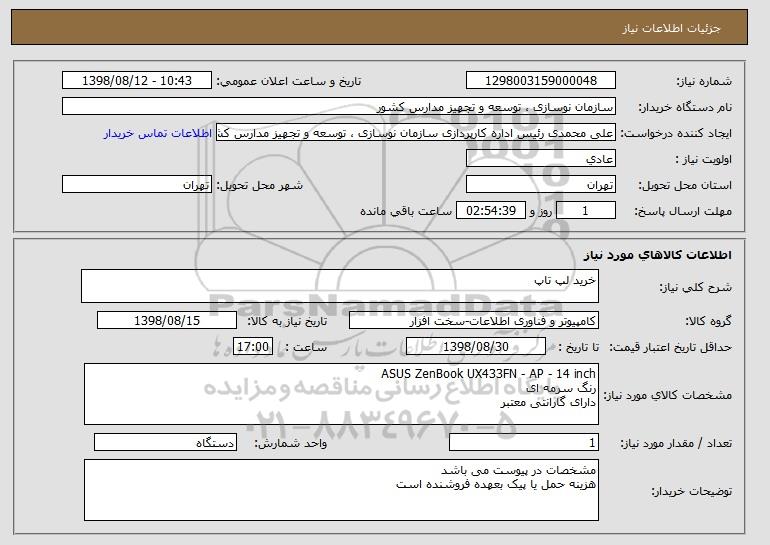This screenshot has height=545, width=770.
Task: Select the quantity field showing 1
Action: point(524,442)
